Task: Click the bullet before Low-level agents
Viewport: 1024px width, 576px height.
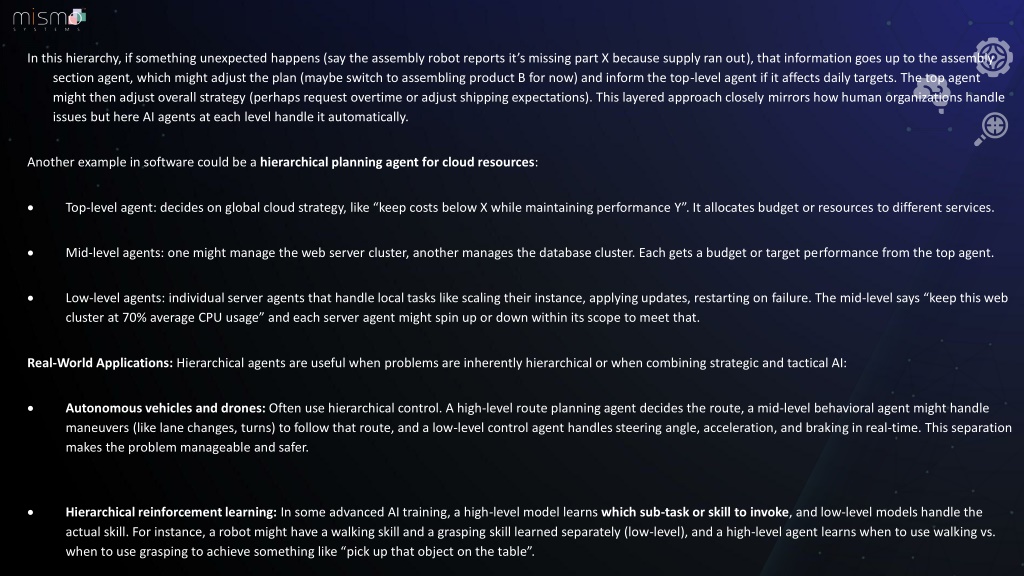Action: 31,298
